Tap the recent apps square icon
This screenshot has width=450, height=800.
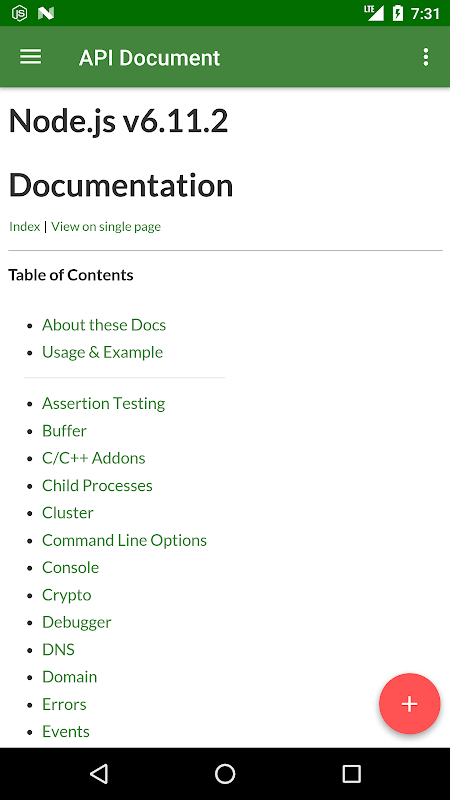351,773
